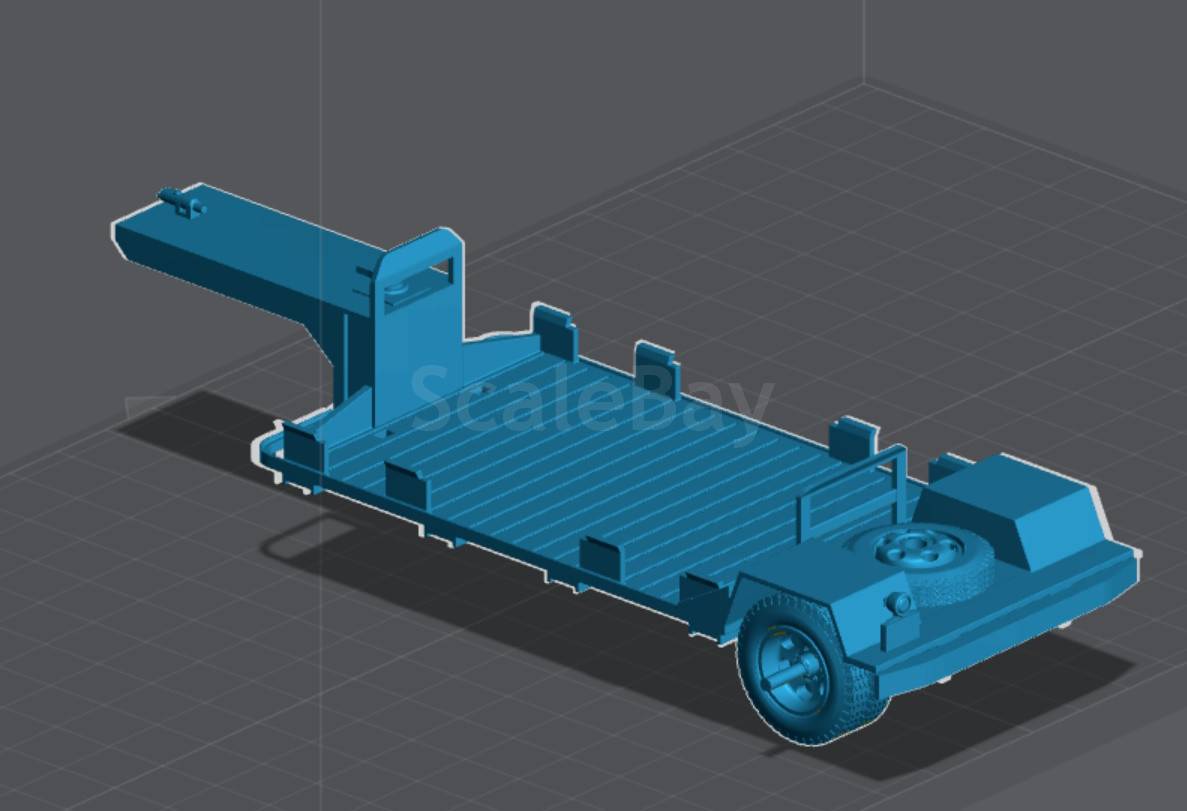Click the ScaleBay watermark text
This screenshot has width=1187, height=811.
coord(591,401)
